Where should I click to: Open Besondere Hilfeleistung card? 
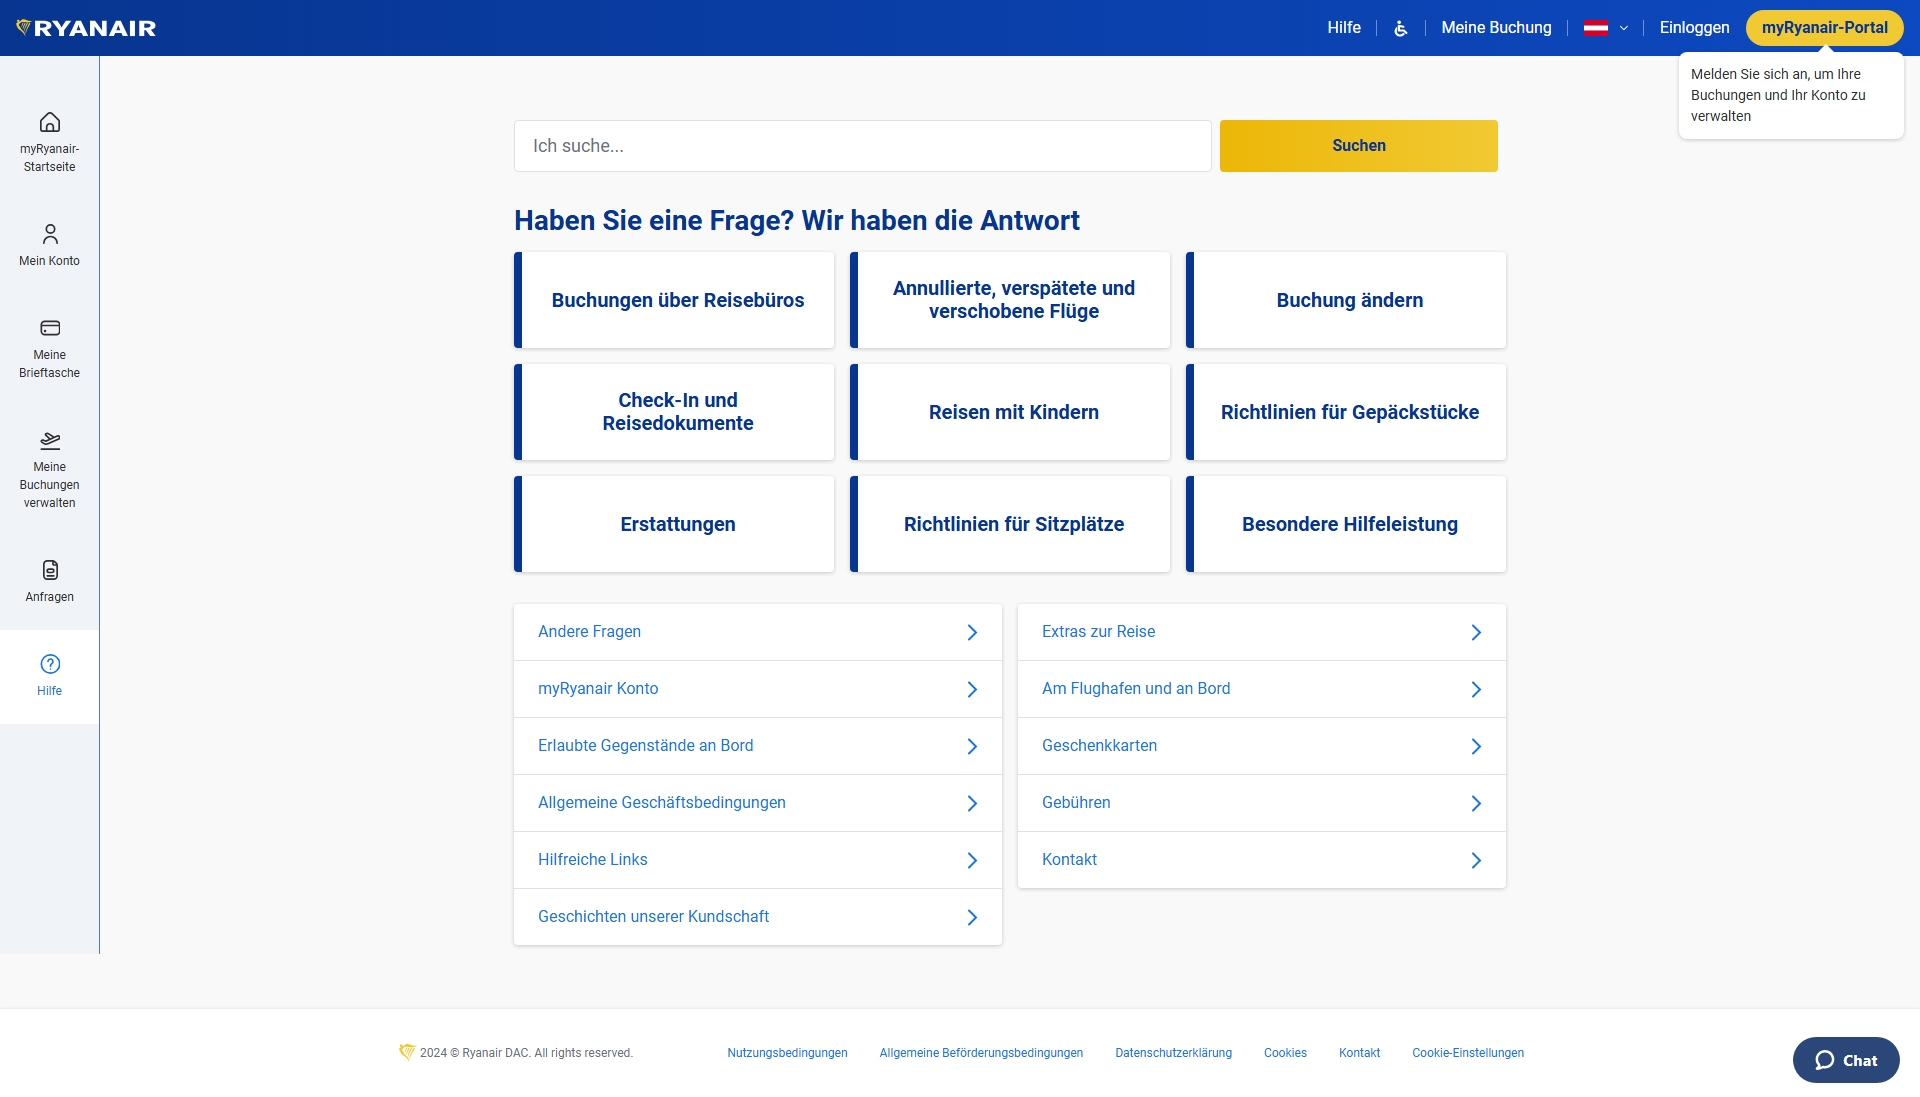[1346, 524]
